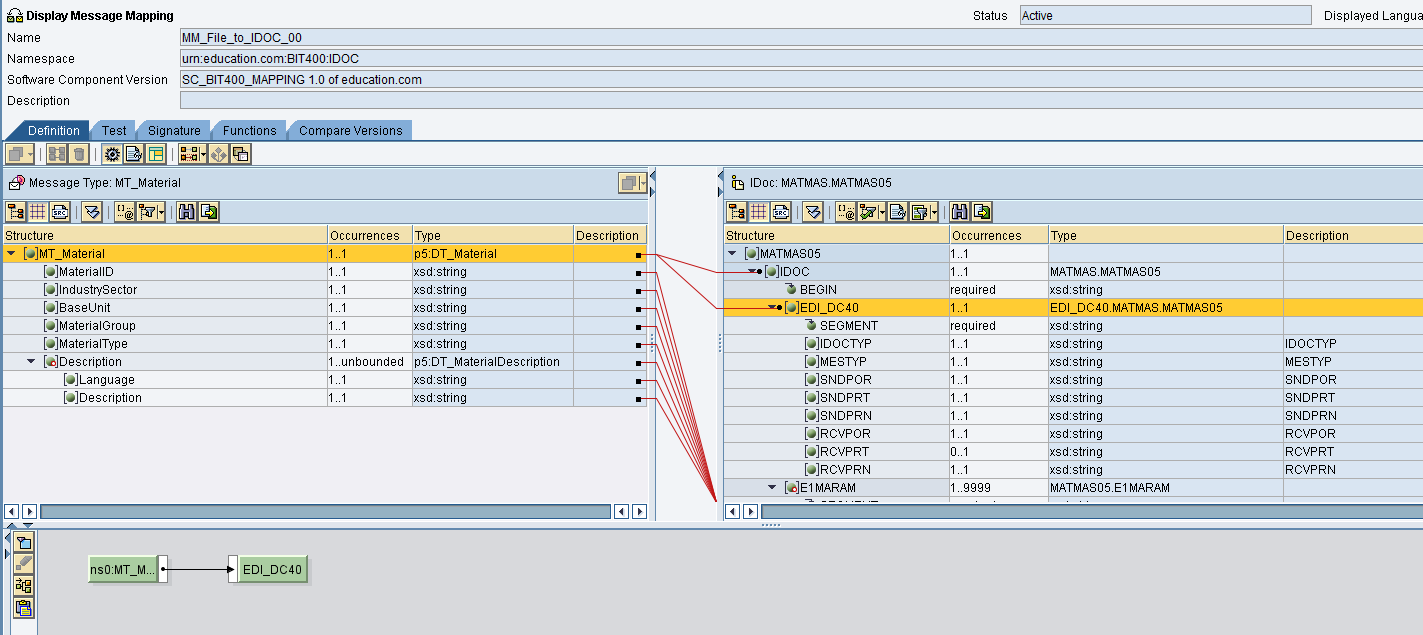Viewport: 1423px width, 635px height.
Task: Open the Functions tab
Action: click(249, 131)
